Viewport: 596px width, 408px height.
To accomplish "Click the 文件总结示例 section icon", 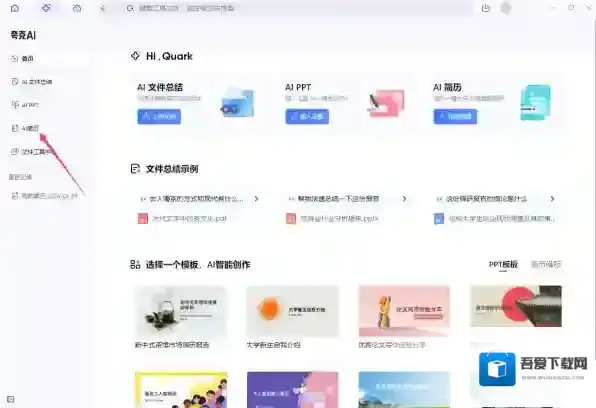I will (135, 168).
